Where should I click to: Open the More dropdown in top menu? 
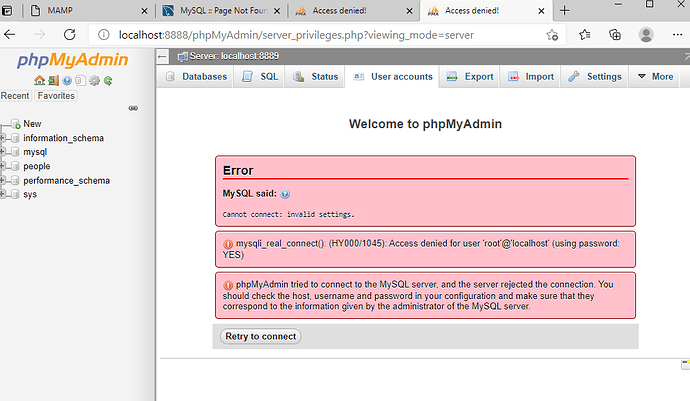tap(655, 77)
